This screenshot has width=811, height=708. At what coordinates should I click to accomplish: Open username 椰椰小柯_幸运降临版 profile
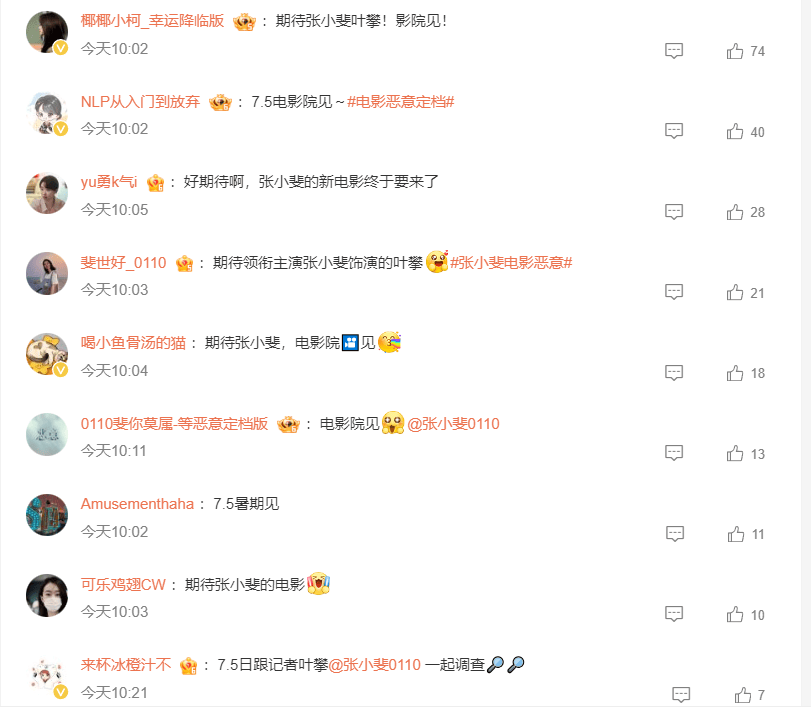(x=152, y=21)
